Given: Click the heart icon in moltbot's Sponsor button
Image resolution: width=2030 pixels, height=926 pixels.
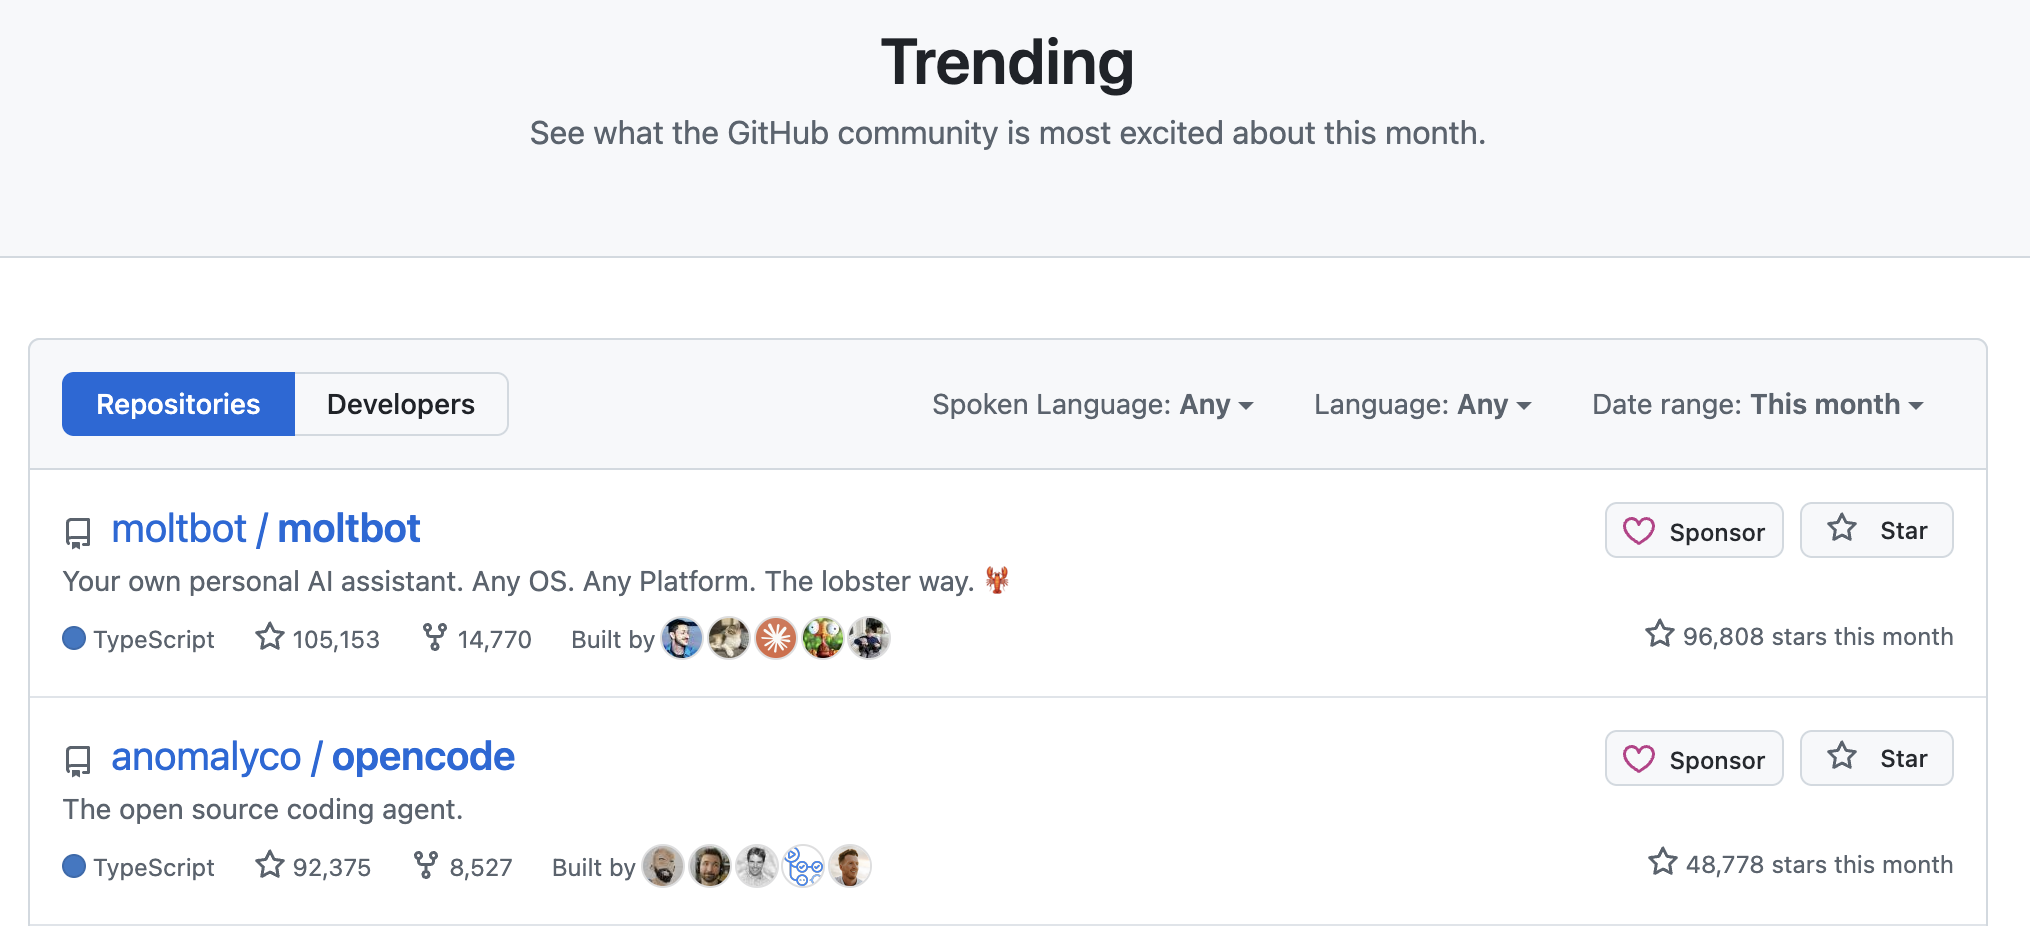Looking at the screenshot, I should 1638,531.
